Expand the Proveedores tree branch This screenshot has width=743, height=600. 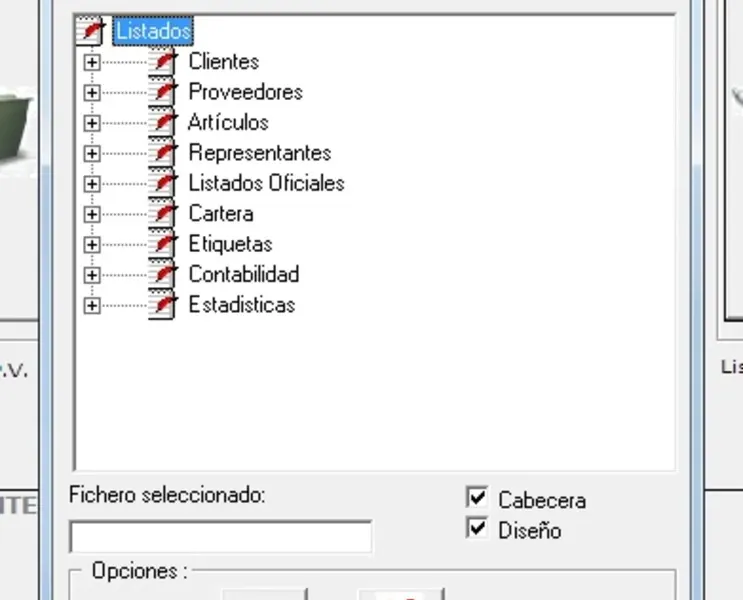coord(92,93)
